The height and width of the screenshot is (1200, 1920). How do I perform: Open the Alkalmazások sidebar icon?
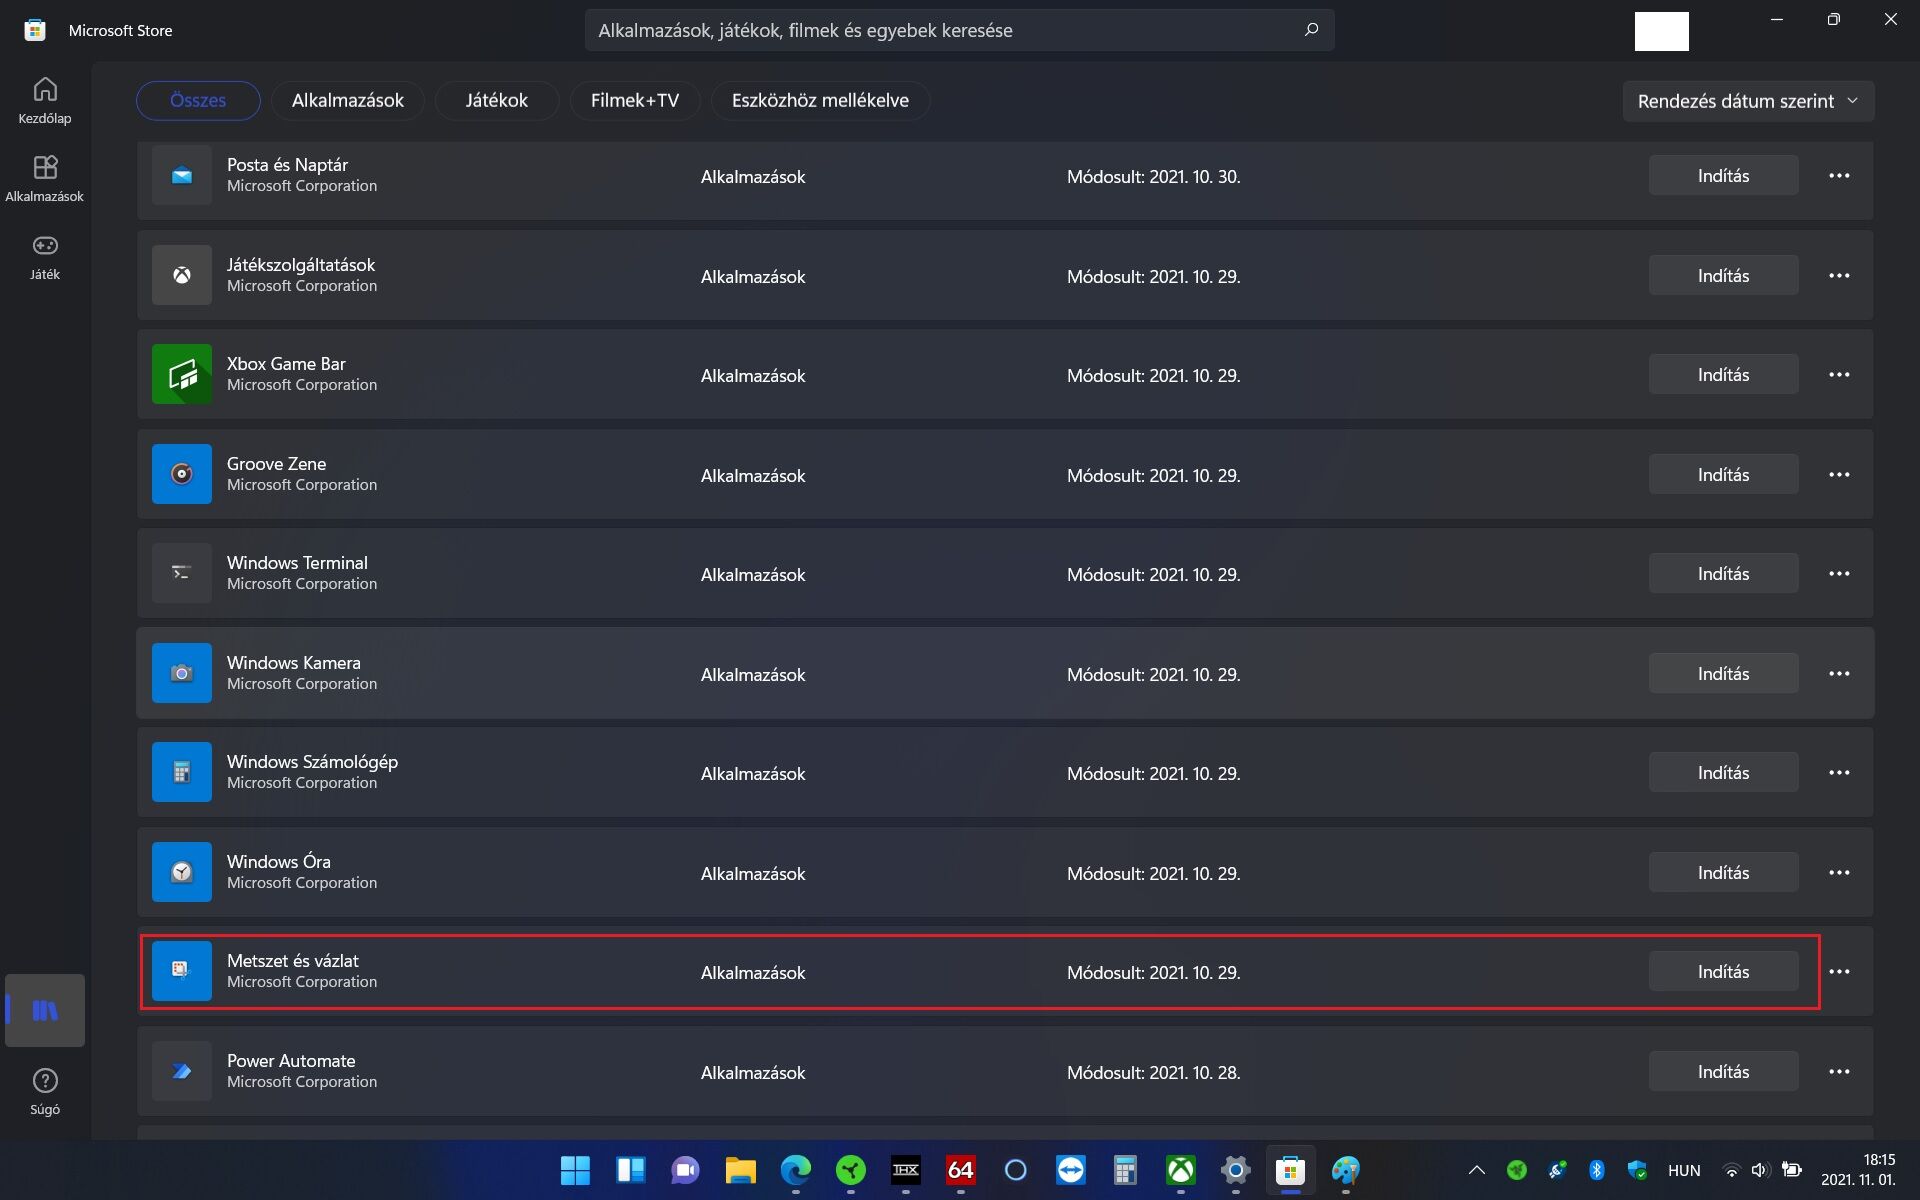(x=45, y=178)
